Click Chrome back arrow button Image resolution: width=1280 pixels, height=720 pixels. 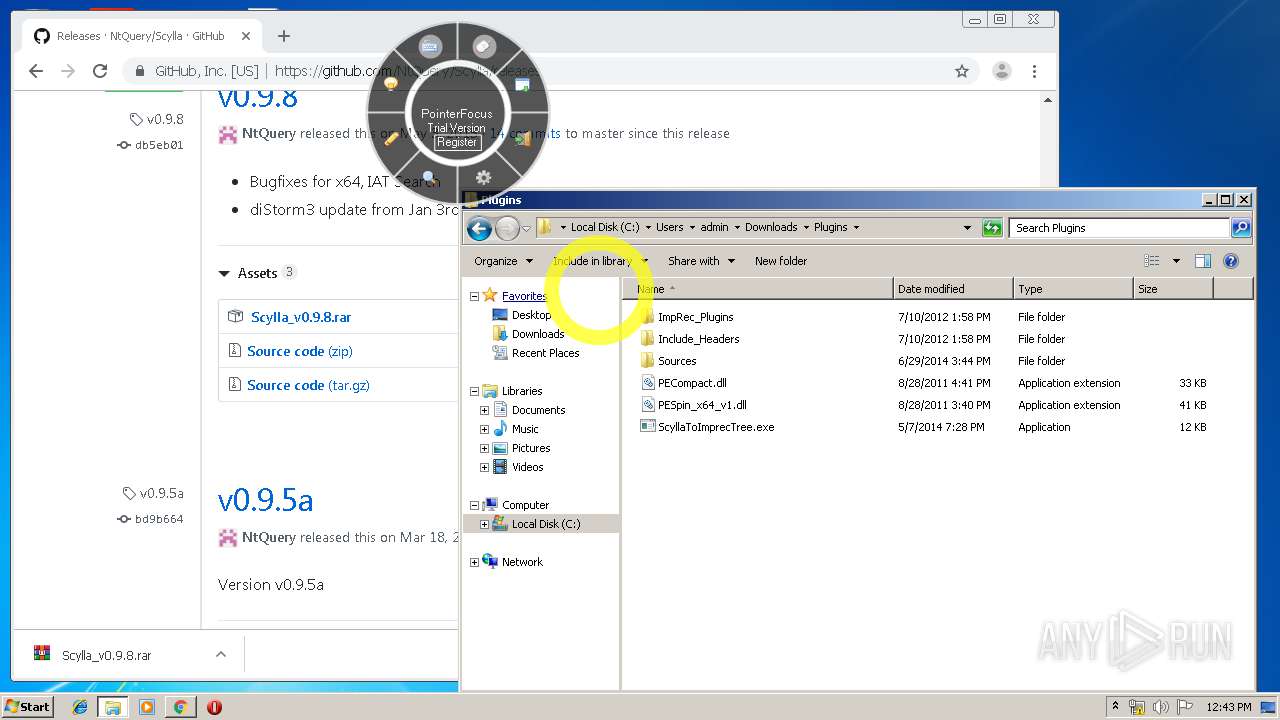pos(36,71)
